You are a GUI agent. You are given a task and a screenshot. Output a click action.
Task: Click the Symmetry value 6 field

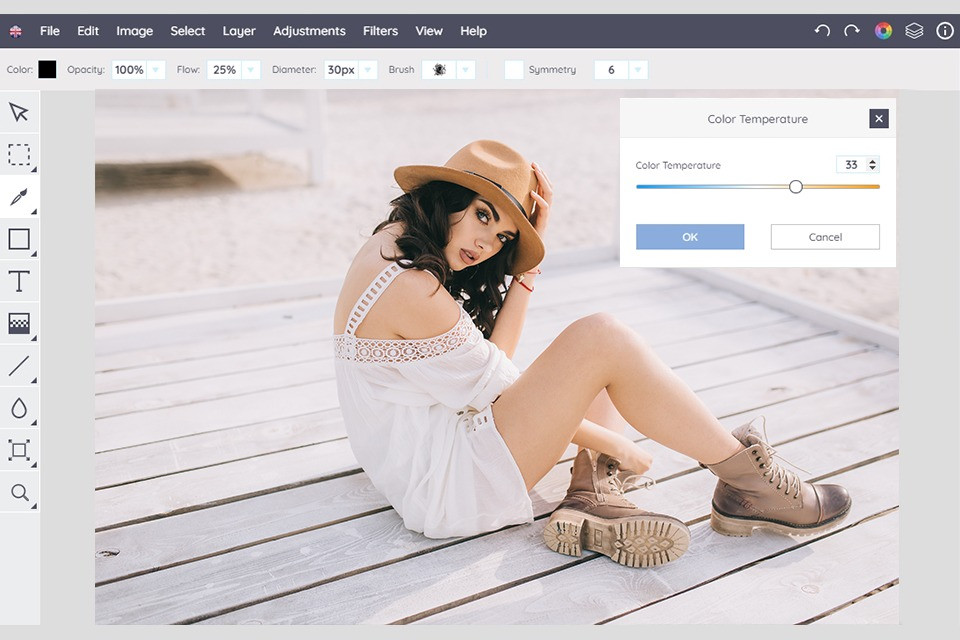(x=611, y=70)
